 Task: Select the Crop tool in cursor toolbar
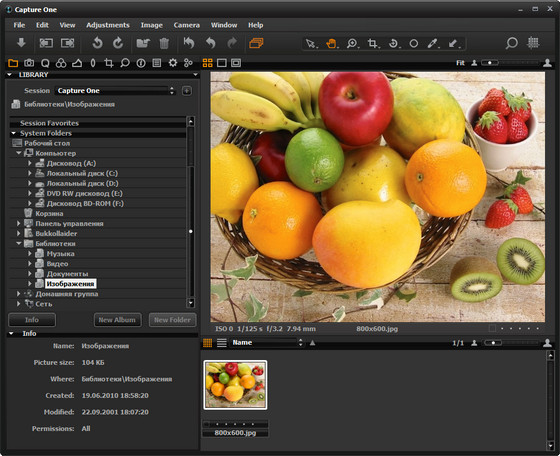point(373,44)
